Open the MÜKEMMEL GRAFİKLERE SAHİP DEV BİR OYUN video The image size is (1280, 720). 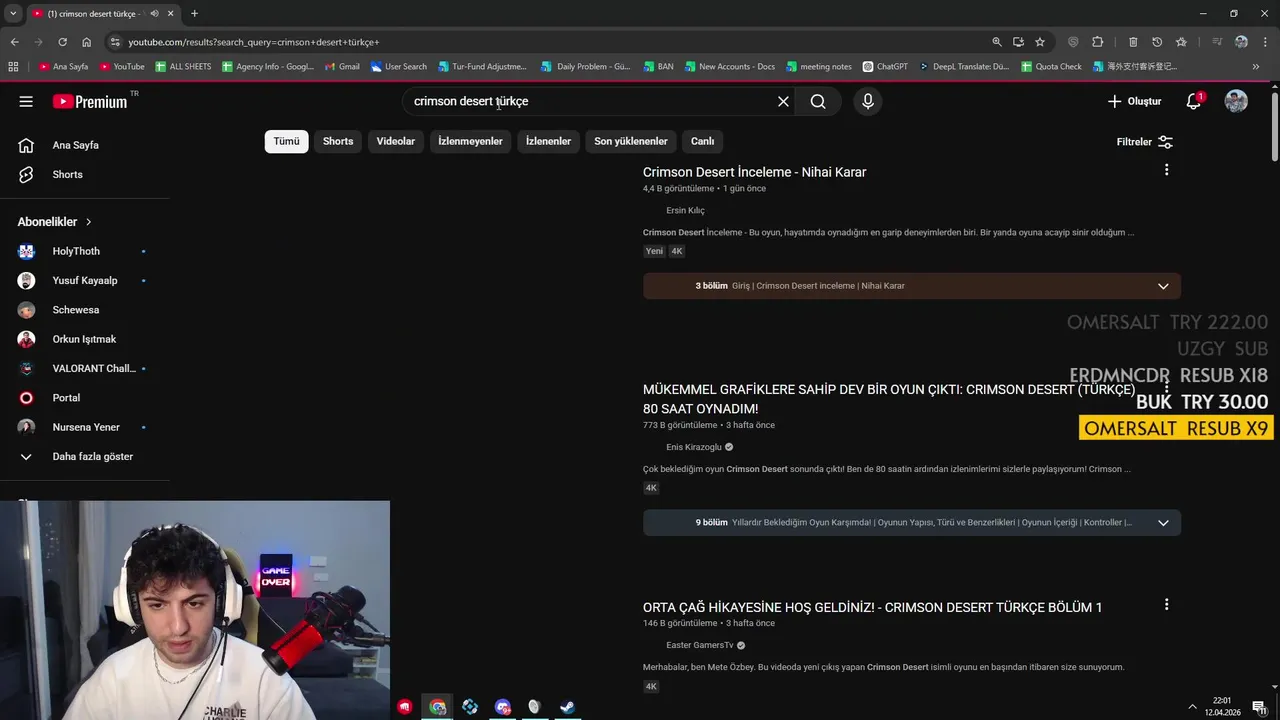coord(889,399)
